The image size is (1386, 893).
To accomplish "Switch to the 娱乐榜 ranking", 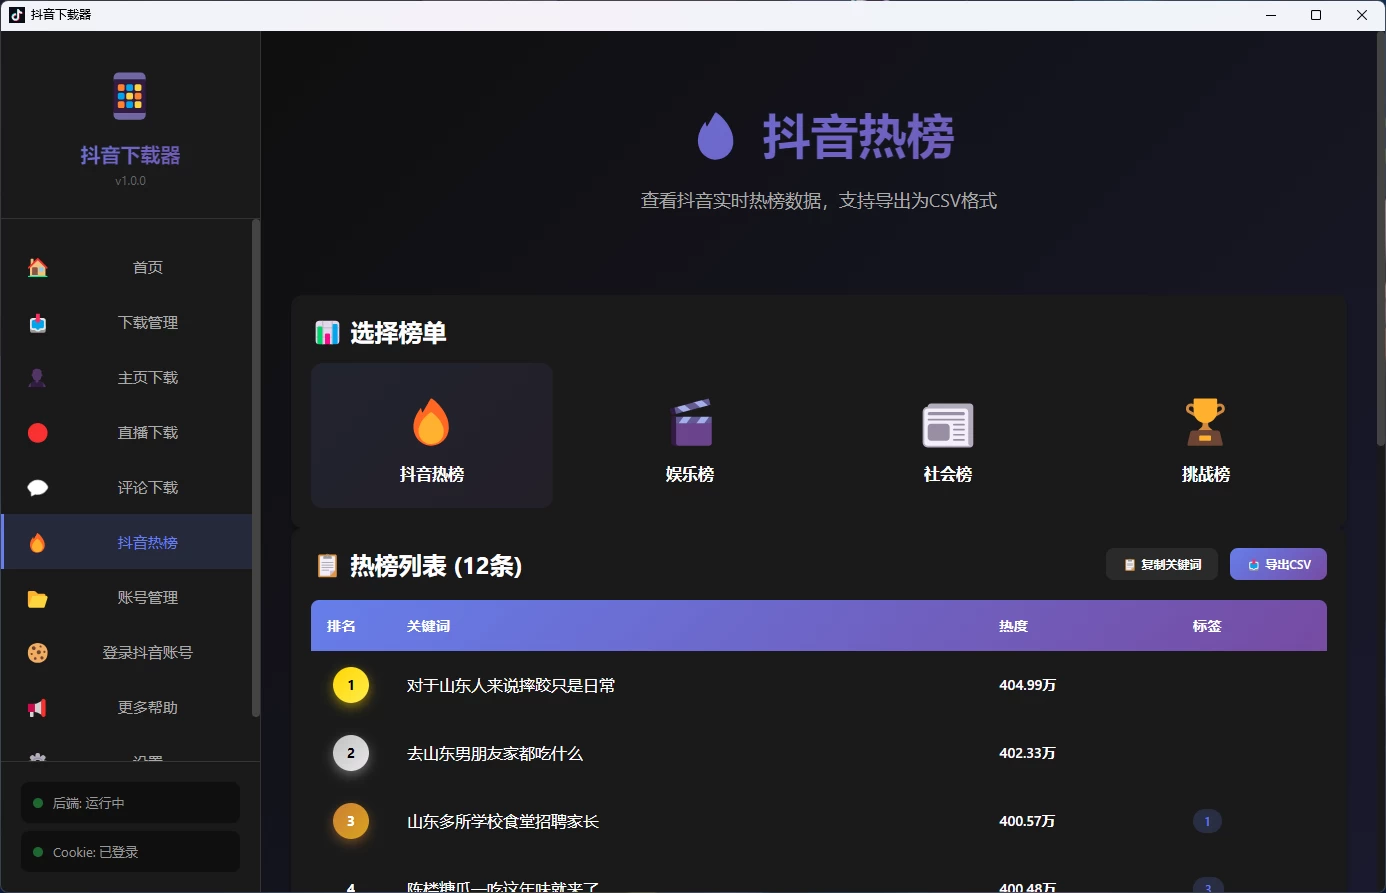I will pyautogui.click(x=689, y=436).
